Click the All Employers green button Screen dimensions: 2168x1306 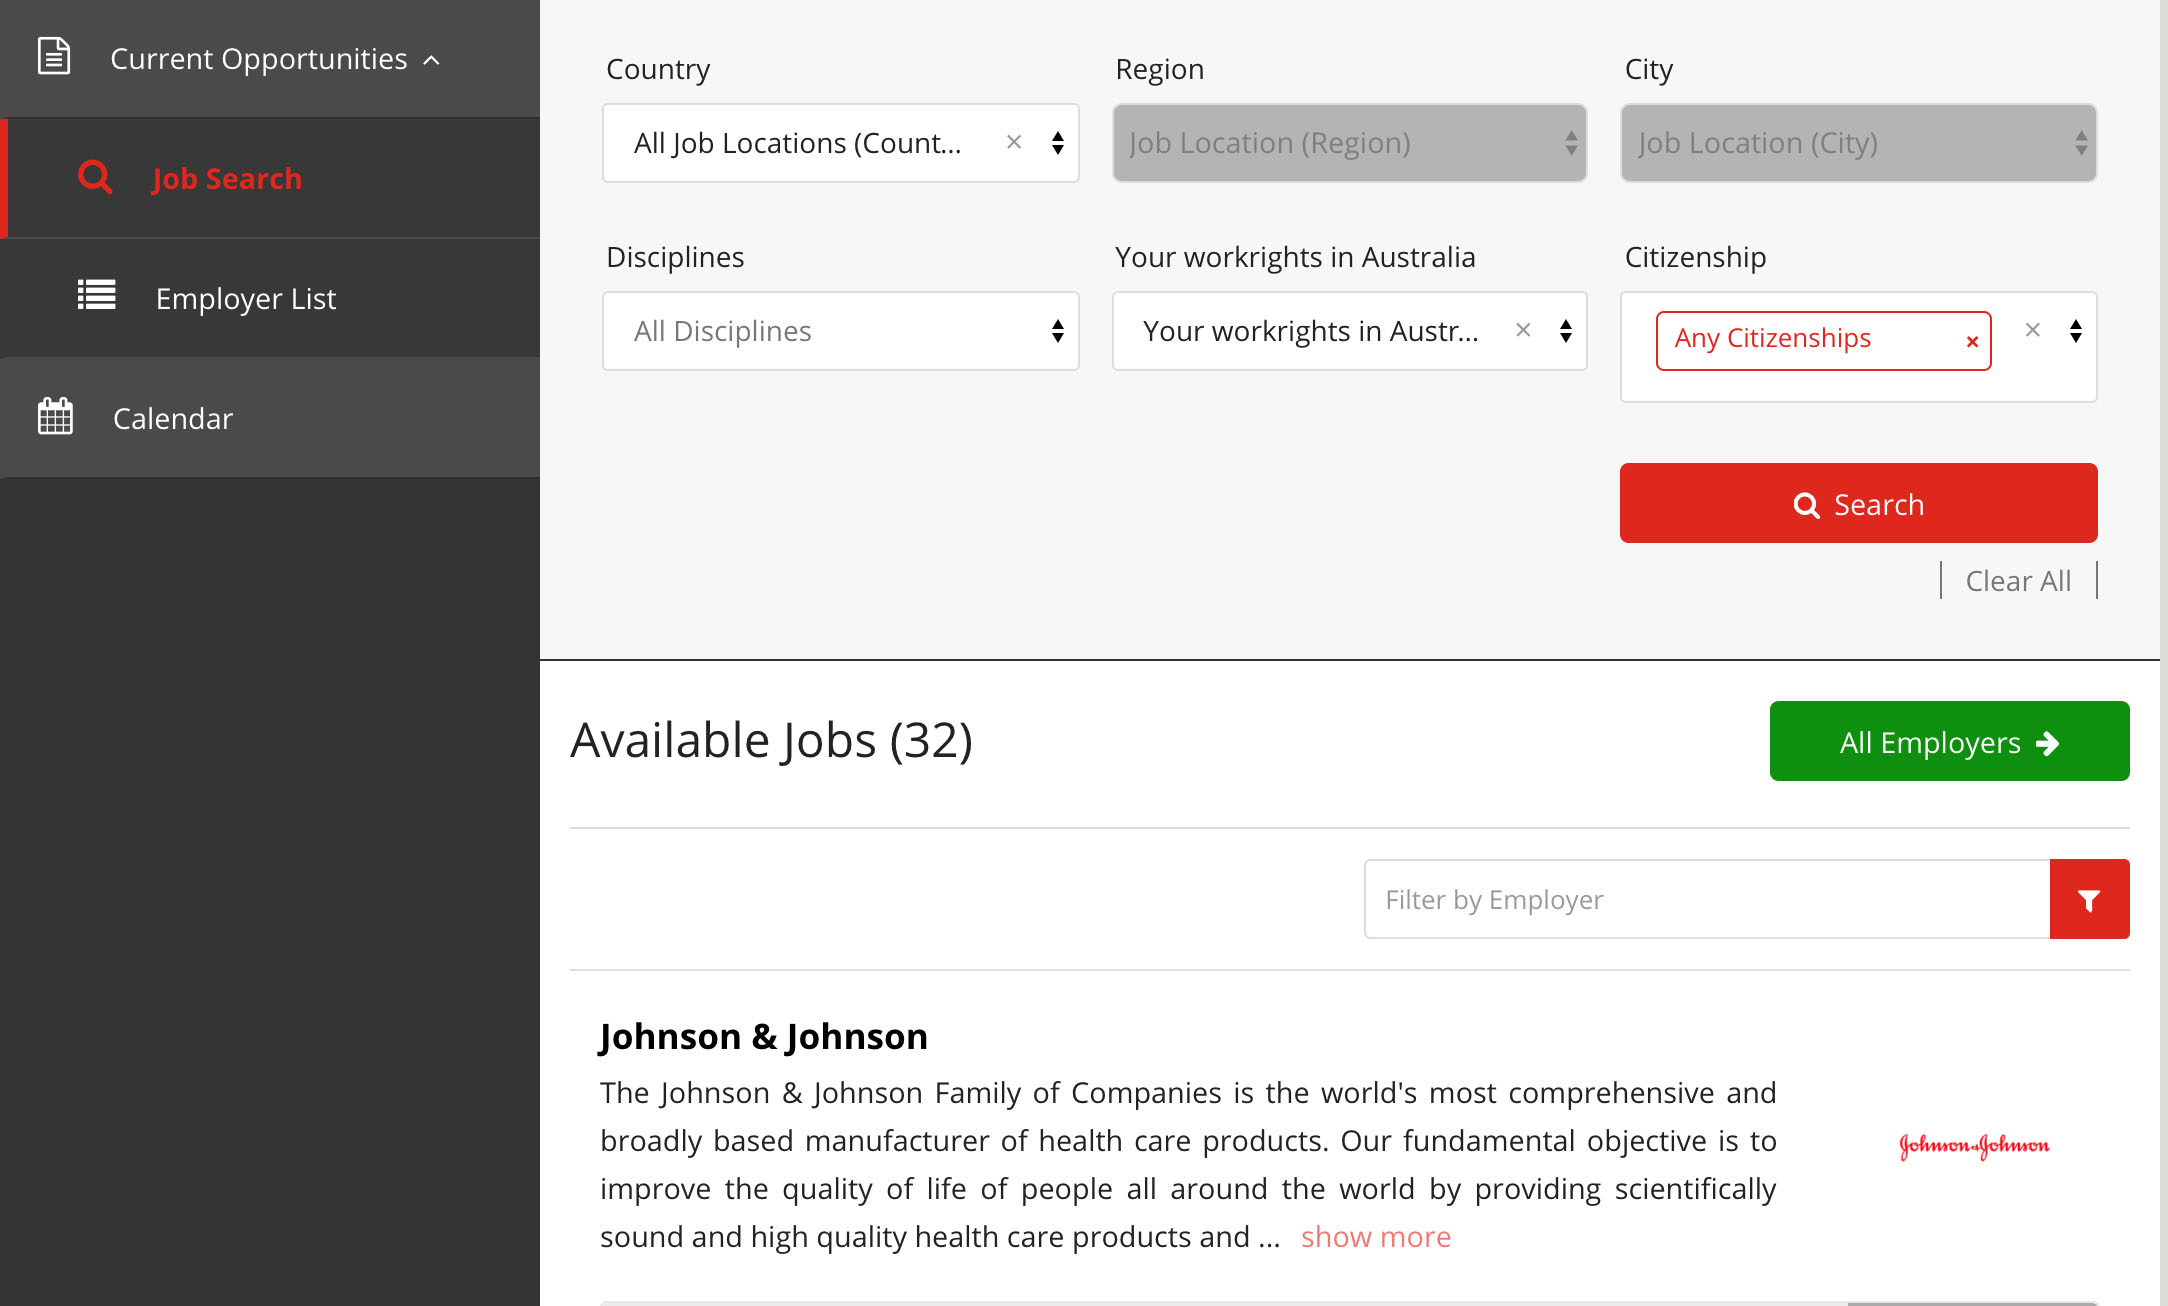click(x=1949, y=741)
